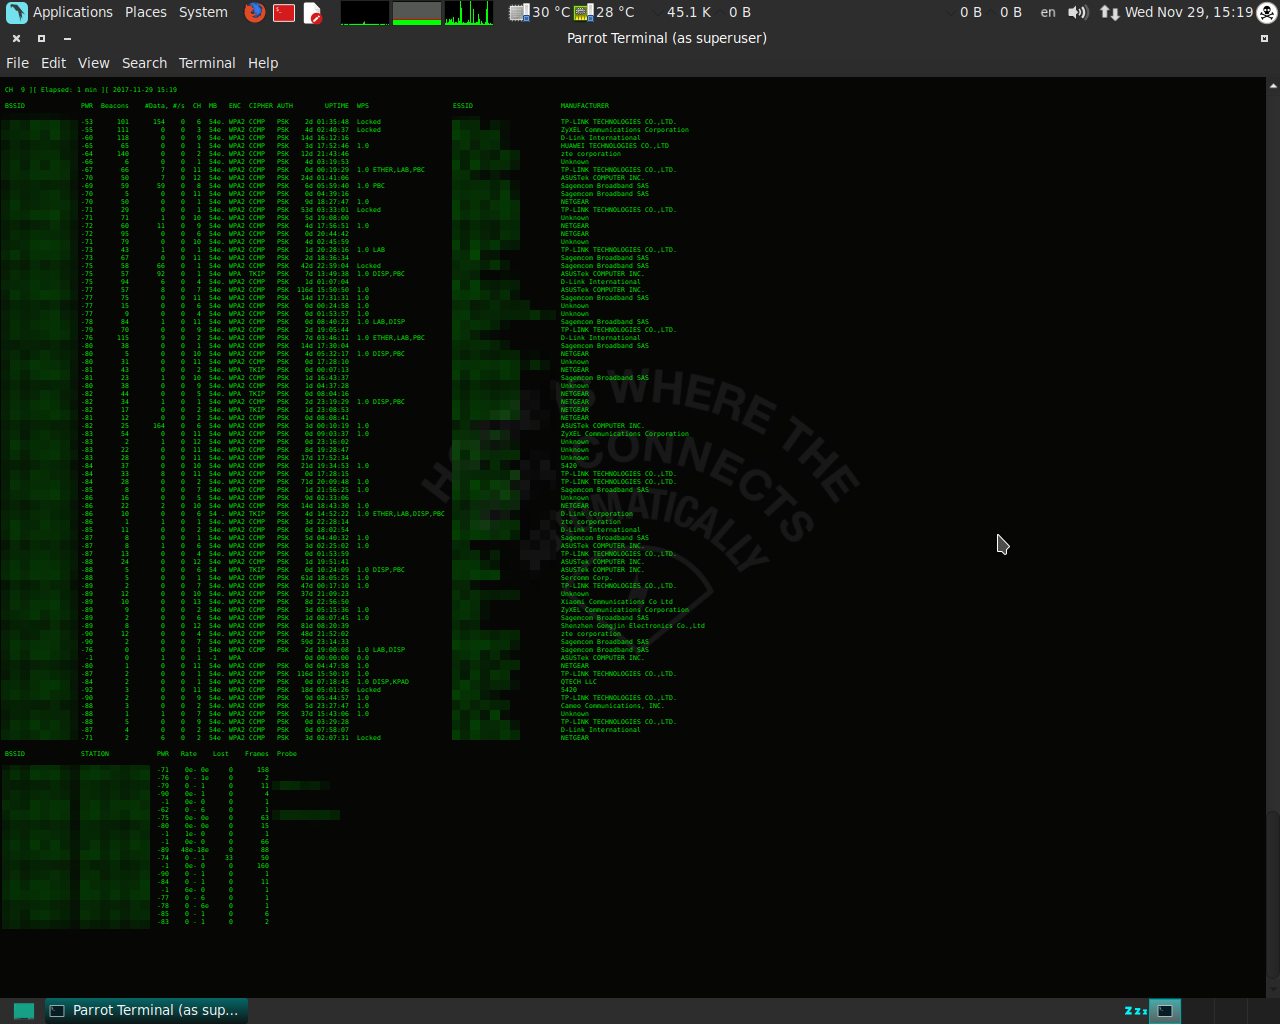Open the Search menu in the terminal

144,62
